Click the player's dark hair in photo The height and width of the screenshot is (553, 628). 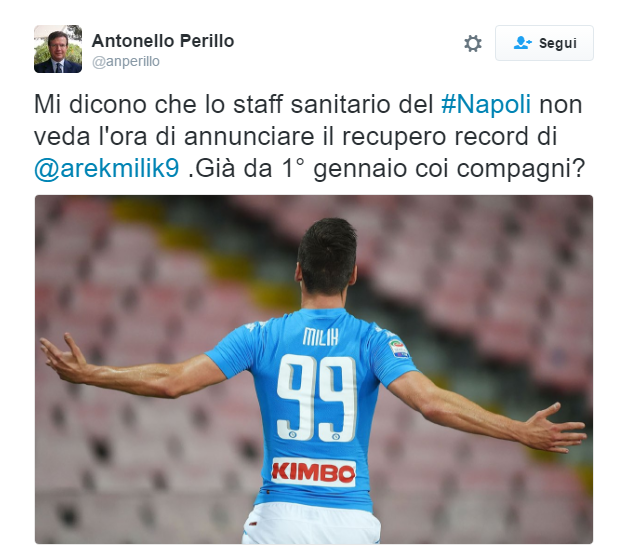(x=327, y=252)
